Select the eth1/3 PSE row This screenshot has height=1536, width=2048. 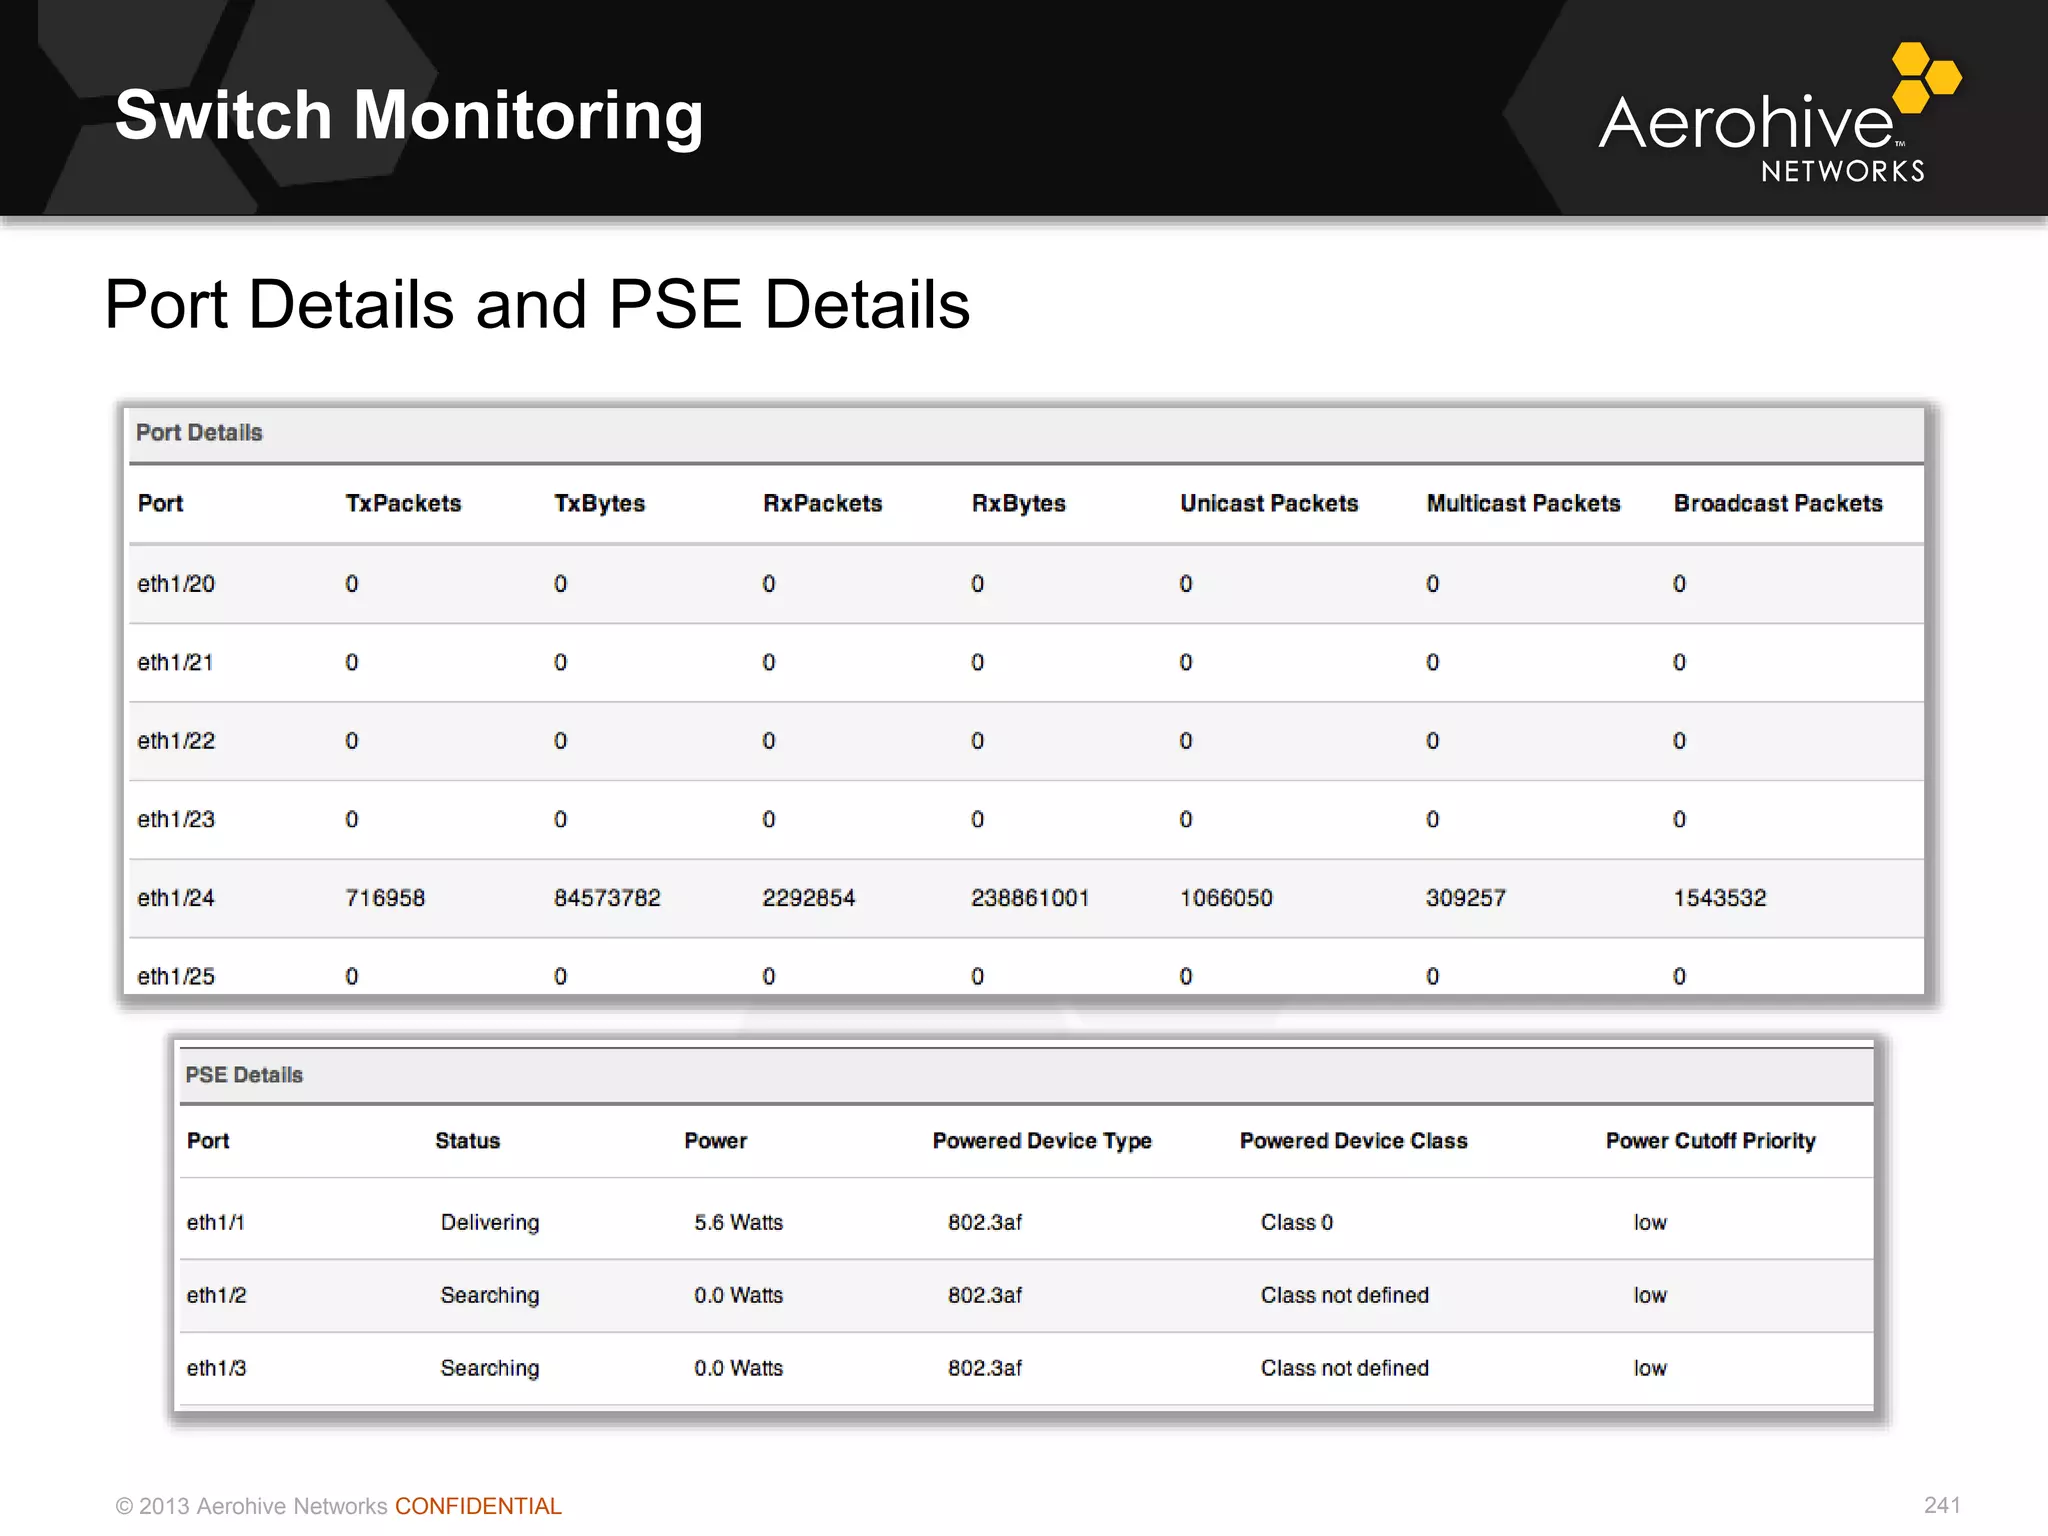click(1026, 1368)
